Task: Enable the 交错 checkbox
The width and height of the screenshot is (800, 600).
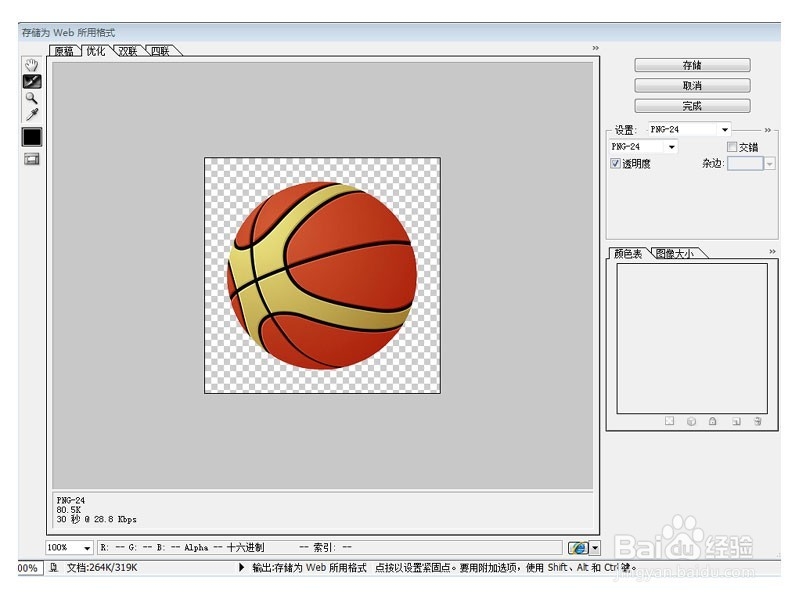Action: [x=732, y=147]
